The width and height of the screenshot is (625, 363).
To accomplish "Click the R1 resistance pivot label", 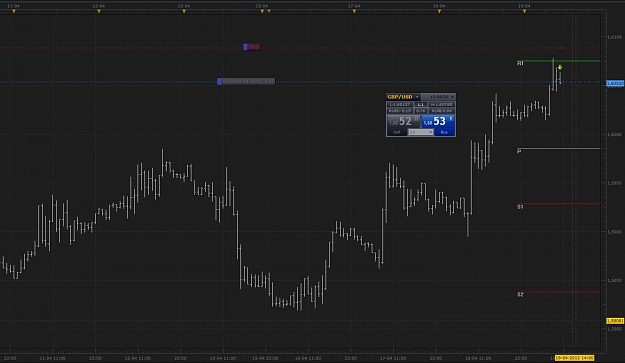I will [x=520, y=63].
